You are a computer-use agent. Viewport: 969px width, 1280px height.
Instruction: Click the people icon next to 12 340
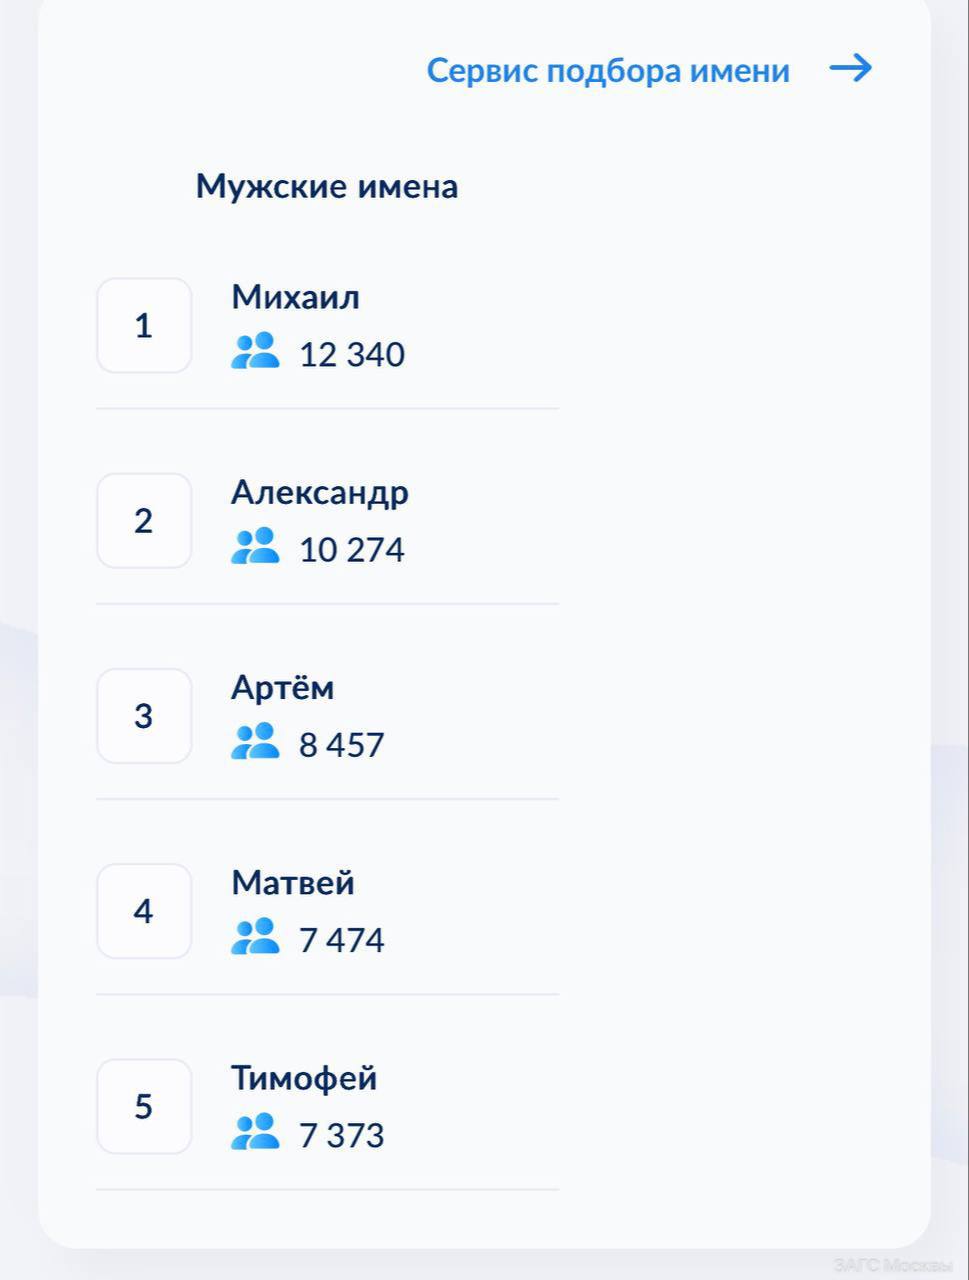click(x=255, y=351)
